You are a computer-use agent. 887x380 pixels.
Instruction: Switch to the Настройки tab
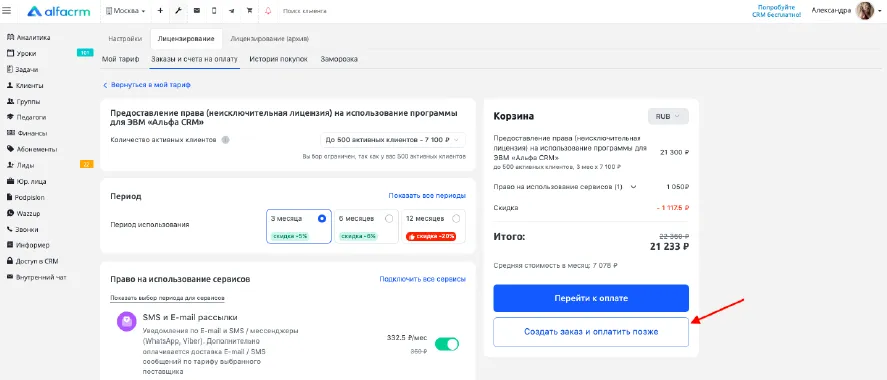pyautogui.click(x=125, y=39)
